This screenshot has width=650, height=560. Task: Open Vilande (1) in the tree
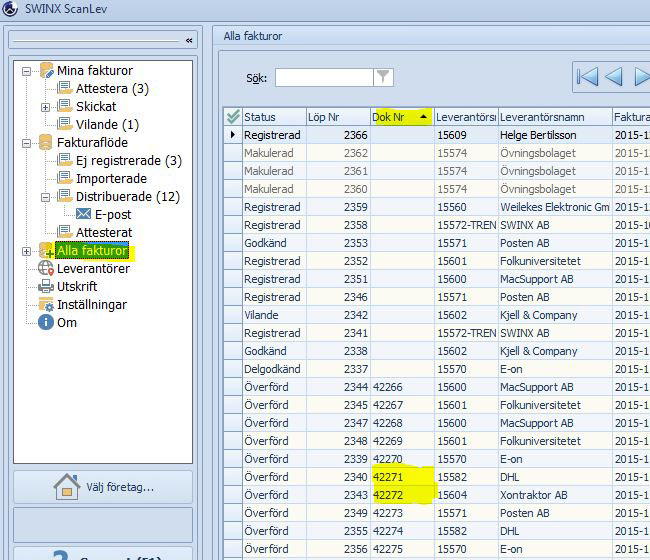pyautogui.click(x=107, y=124)
